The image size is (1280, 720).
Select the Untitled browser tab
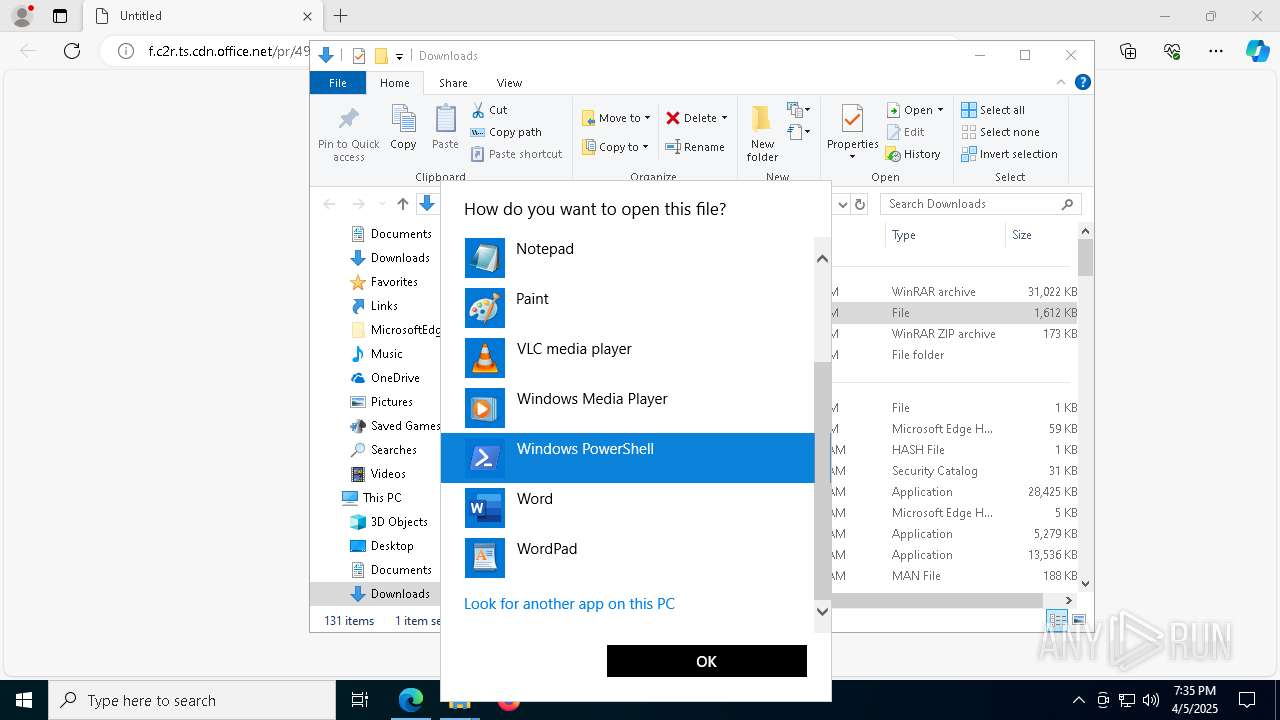coord(202,16)
